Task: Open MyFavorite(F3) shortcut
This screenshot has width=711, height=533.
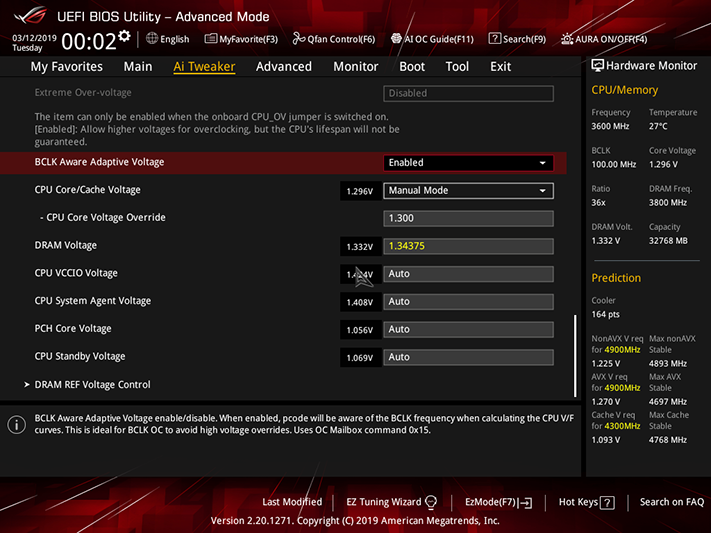Action: coord(241,39)
